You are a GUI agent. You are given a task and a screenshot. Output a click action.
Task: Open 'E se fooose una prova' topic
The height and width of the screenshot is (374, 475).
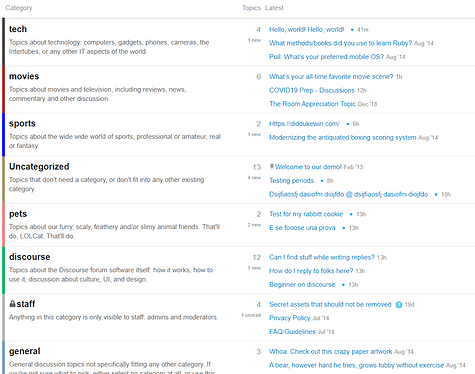(x=302, y=228)
